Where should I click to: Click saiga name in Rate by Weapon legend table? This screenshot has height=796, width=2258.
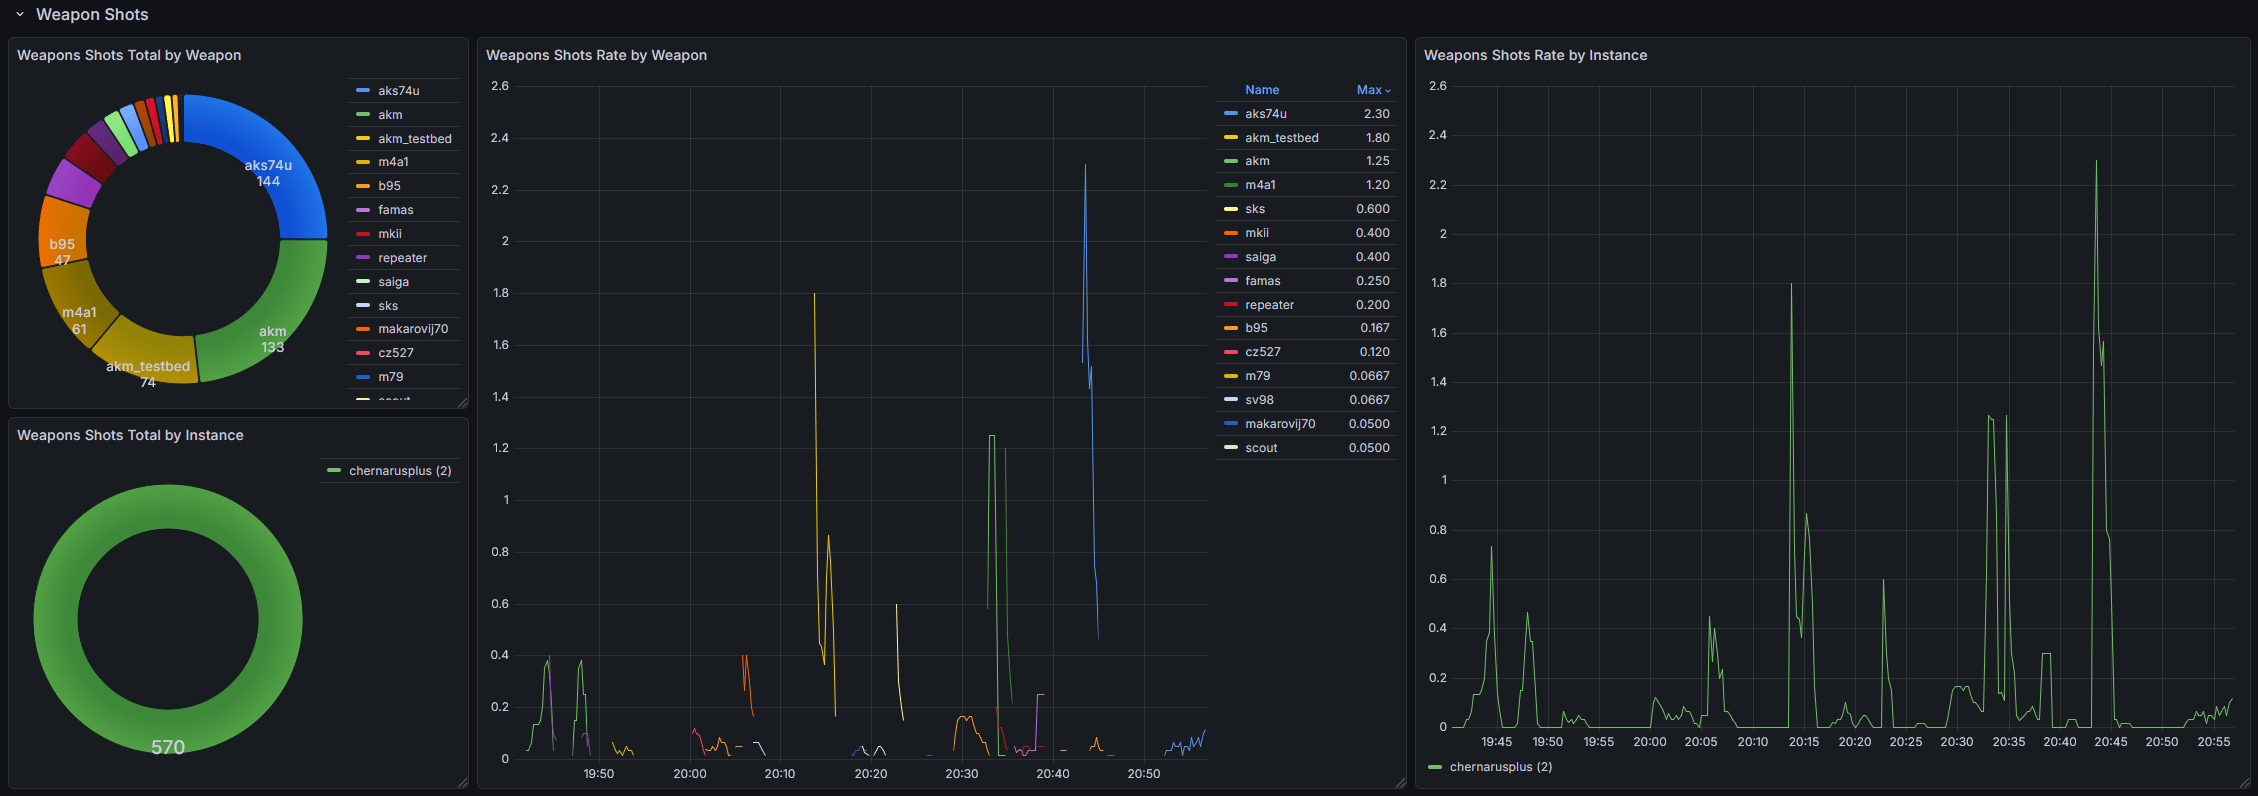1260,257
